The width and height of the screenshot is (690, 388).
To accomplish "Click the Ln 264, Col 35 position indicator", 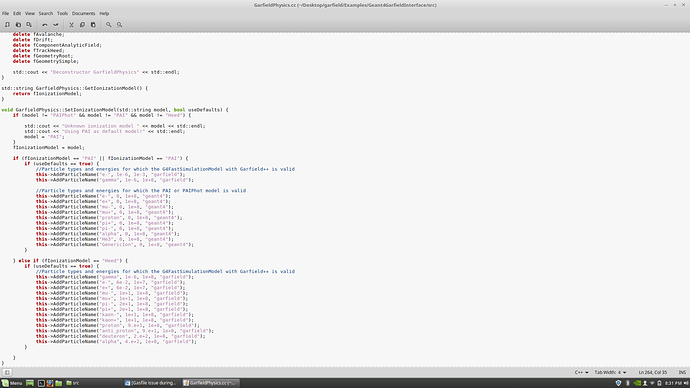I will tap(653, 372).
